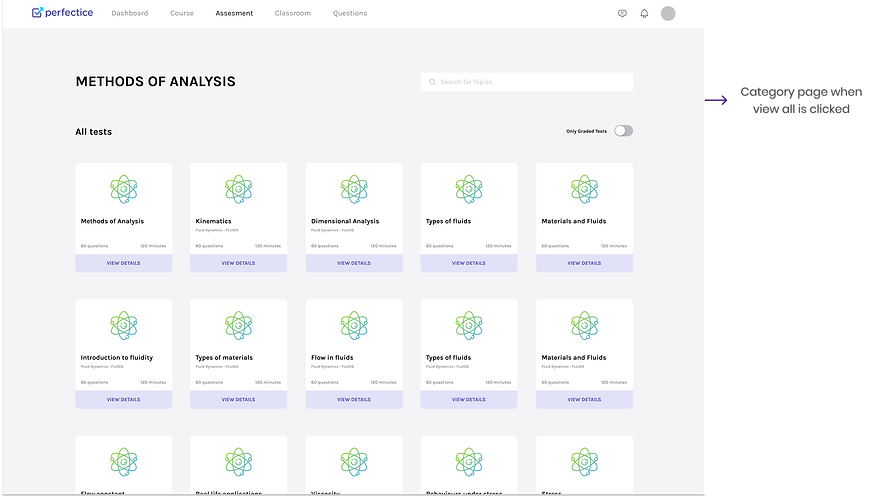This screenshot has height=496, width=876.
Task: Go to the Dashboard tab
Action: (130, 13)
